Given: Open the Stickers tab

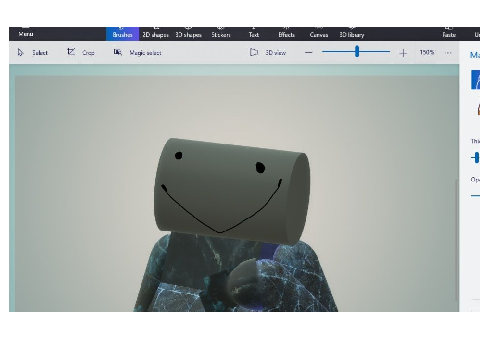Looking at the screenshot, I should tap(221, 34).
